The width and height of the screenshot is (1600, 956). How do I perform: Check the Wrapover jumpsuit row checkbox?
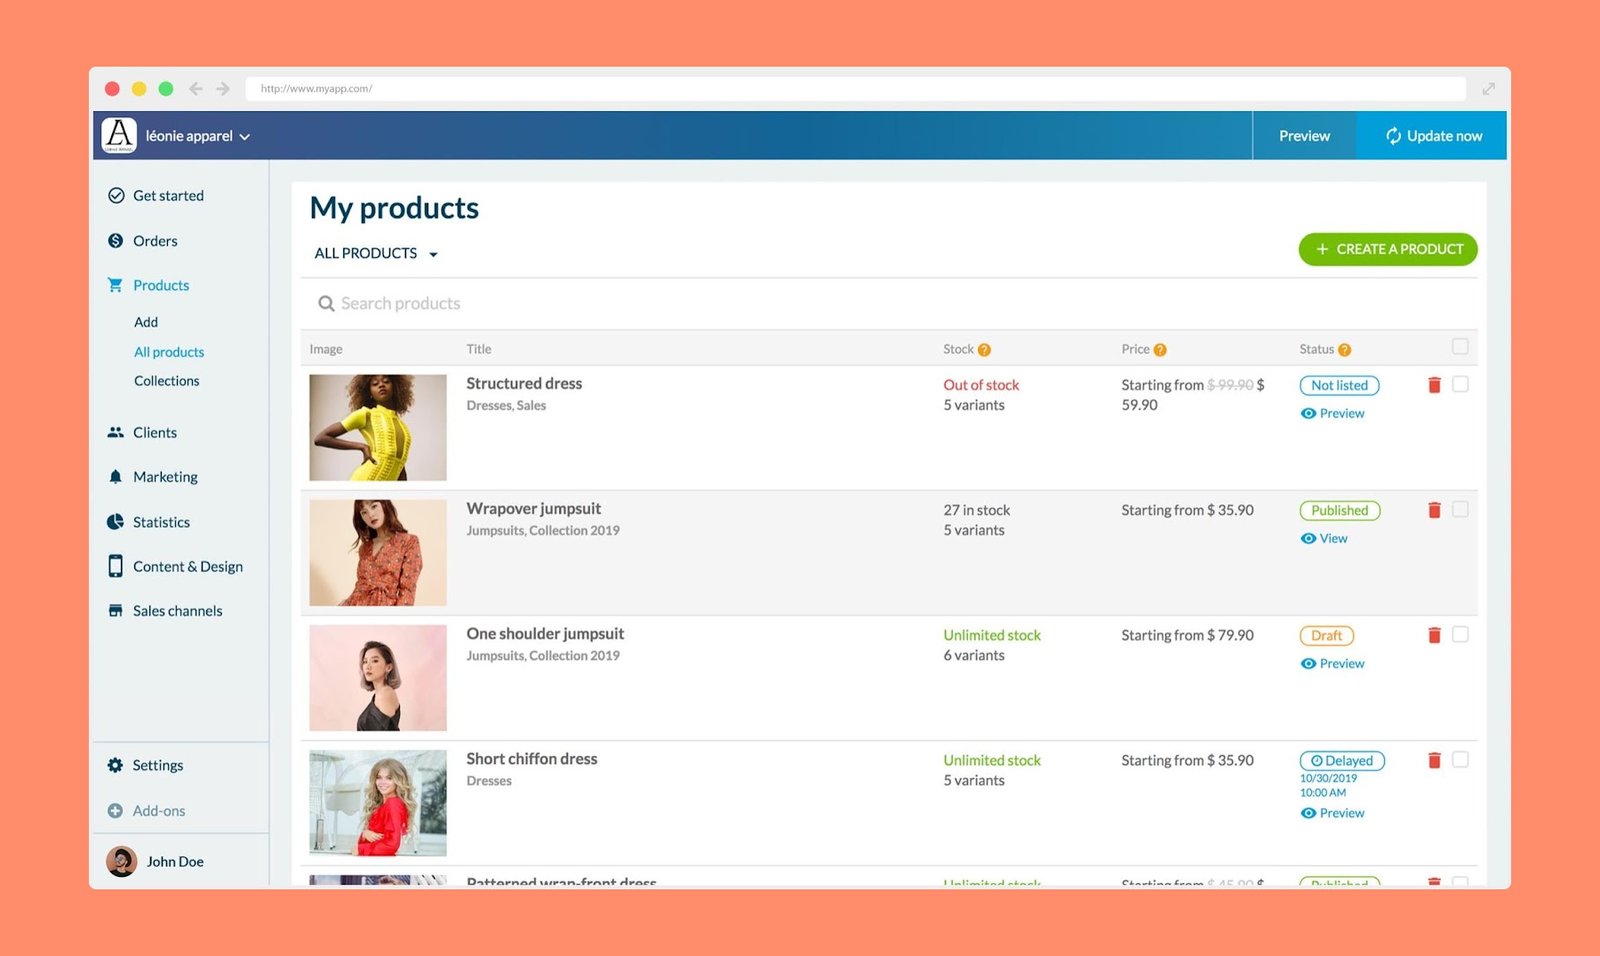(1460, 509)
